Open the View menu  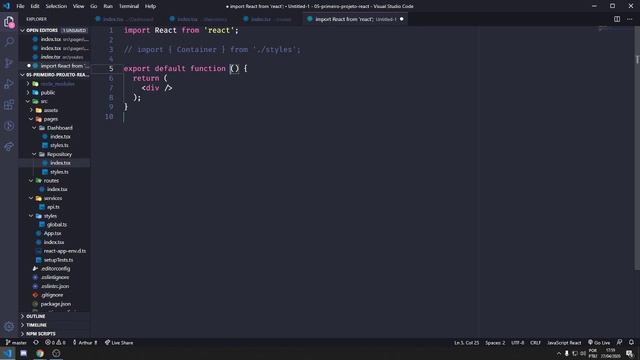point(78,6)
